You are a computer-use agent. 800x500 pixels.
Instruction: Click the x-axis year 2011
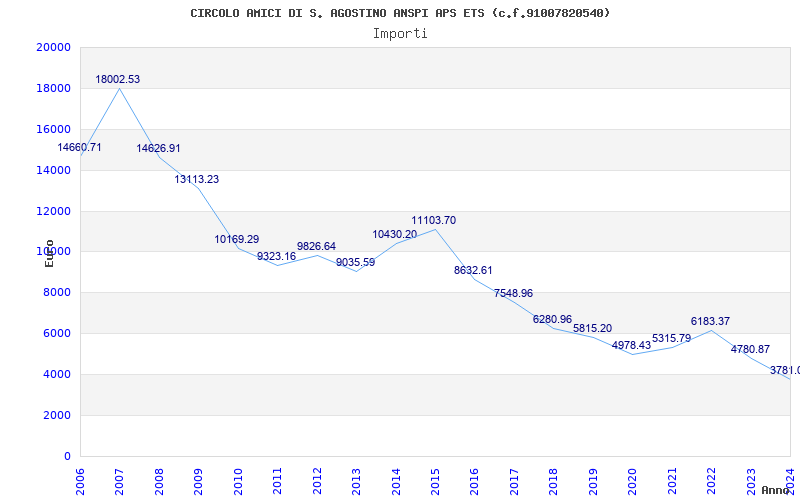pyautogui.click(x=277, y=481)
